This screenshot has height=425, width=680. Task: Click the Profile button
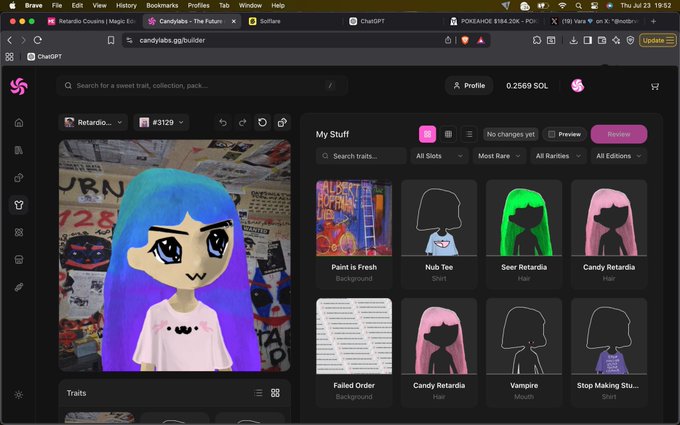click(x=469, y=86)
